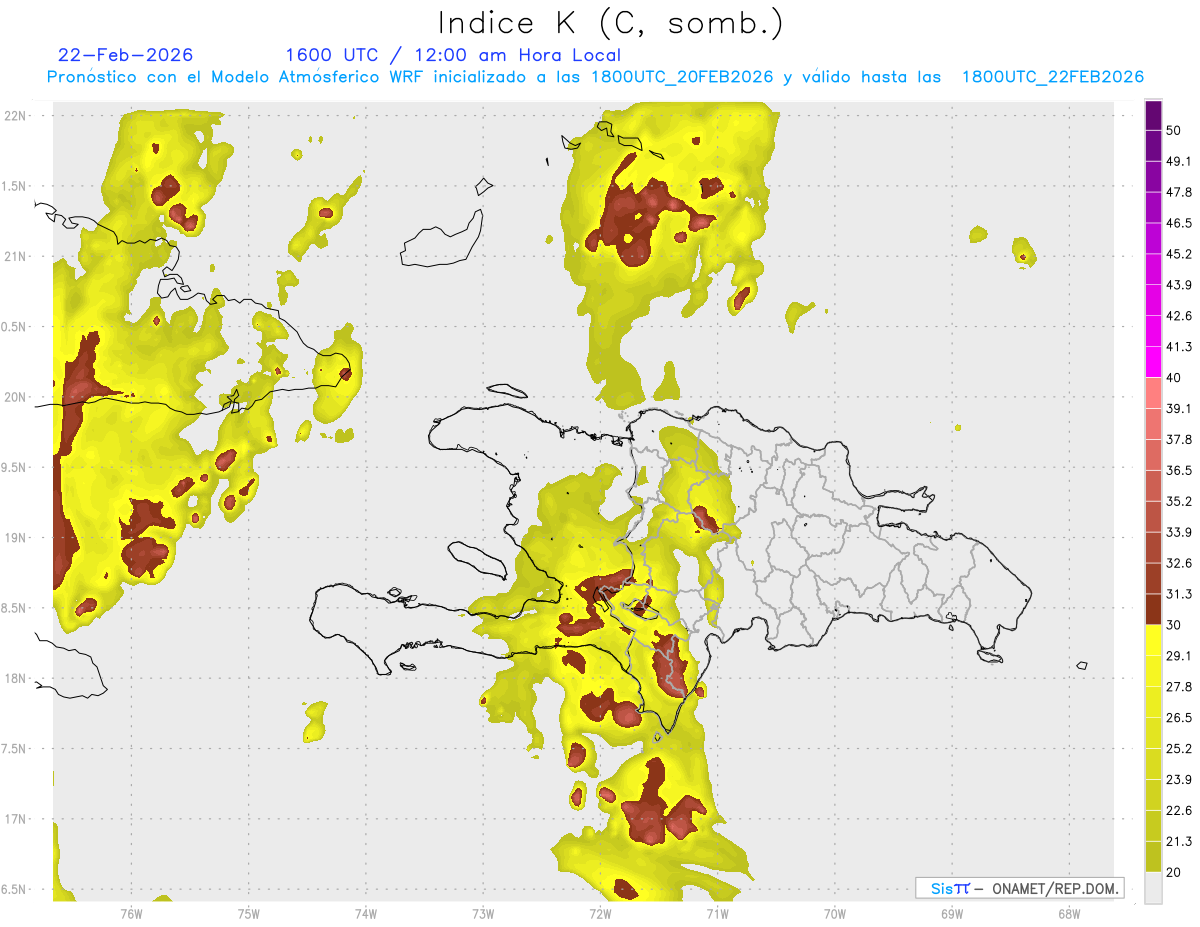The image size is (1200, 927).
Task: Click the '33.9' color scale value
Action: 1179,532
